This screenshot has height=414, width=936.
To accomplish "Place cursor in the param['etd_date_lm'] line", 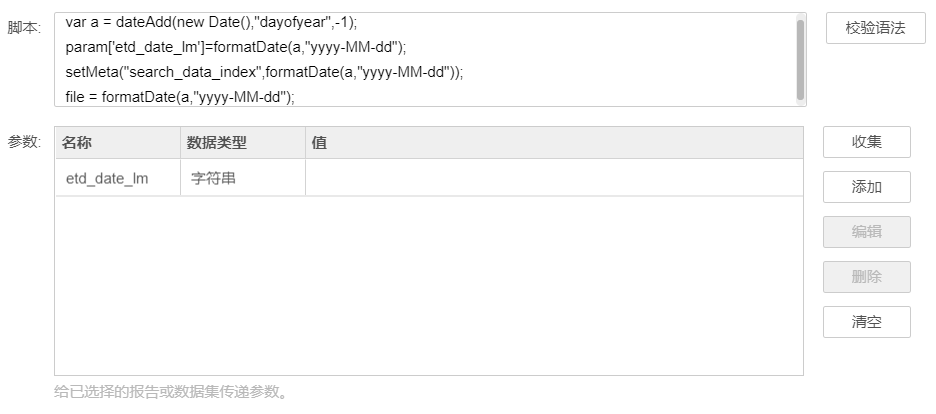I will pos(236,47).
